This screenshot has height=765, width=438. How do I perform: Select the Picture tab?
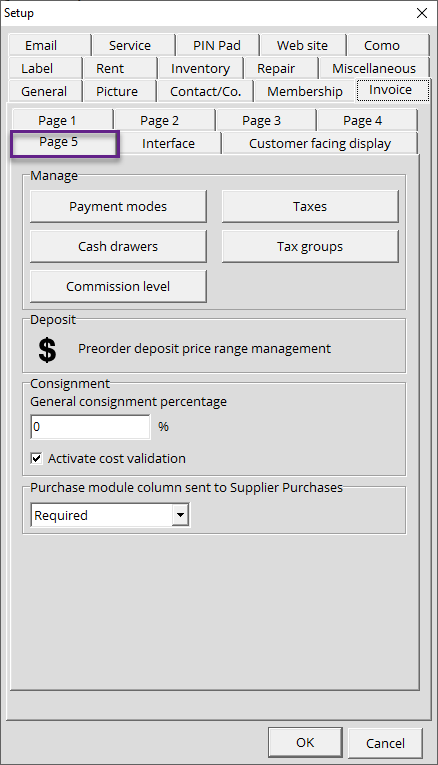(x=119, y=91)
